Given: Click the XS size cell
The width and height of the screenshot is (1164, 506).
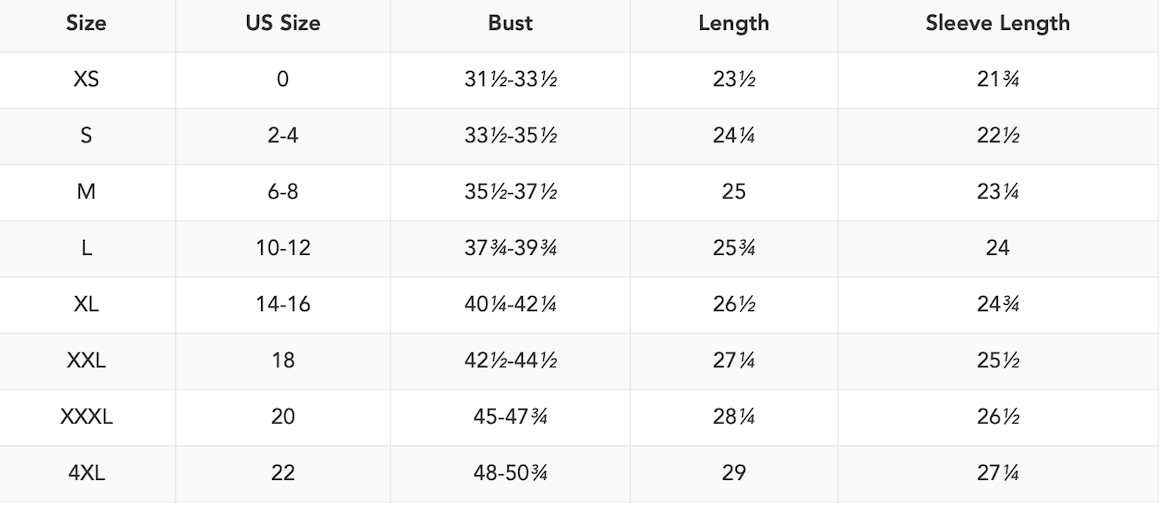Looking at the screenshot, I should pos(86,80).
